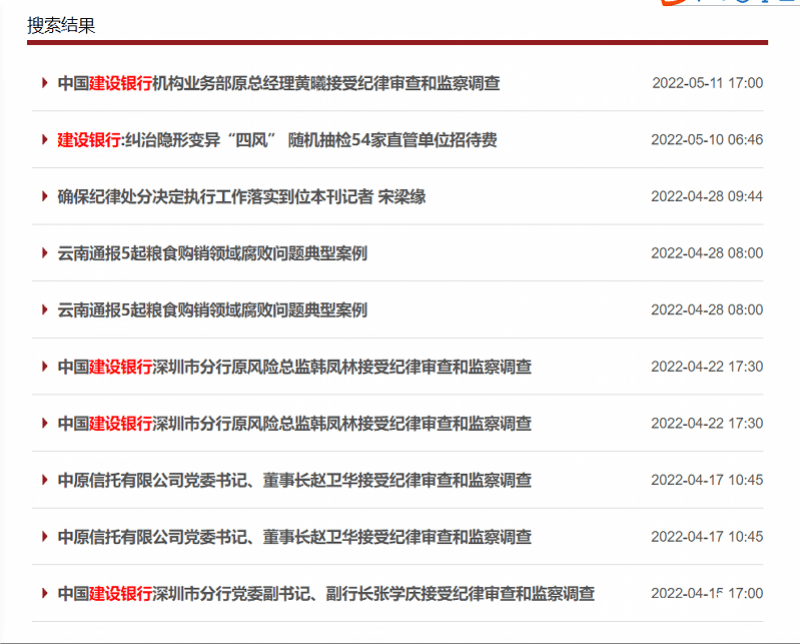Viewport: 800px width, 644px height.
Task: Open the first 中原信托赵卫华 result
Action: [294, 480]
